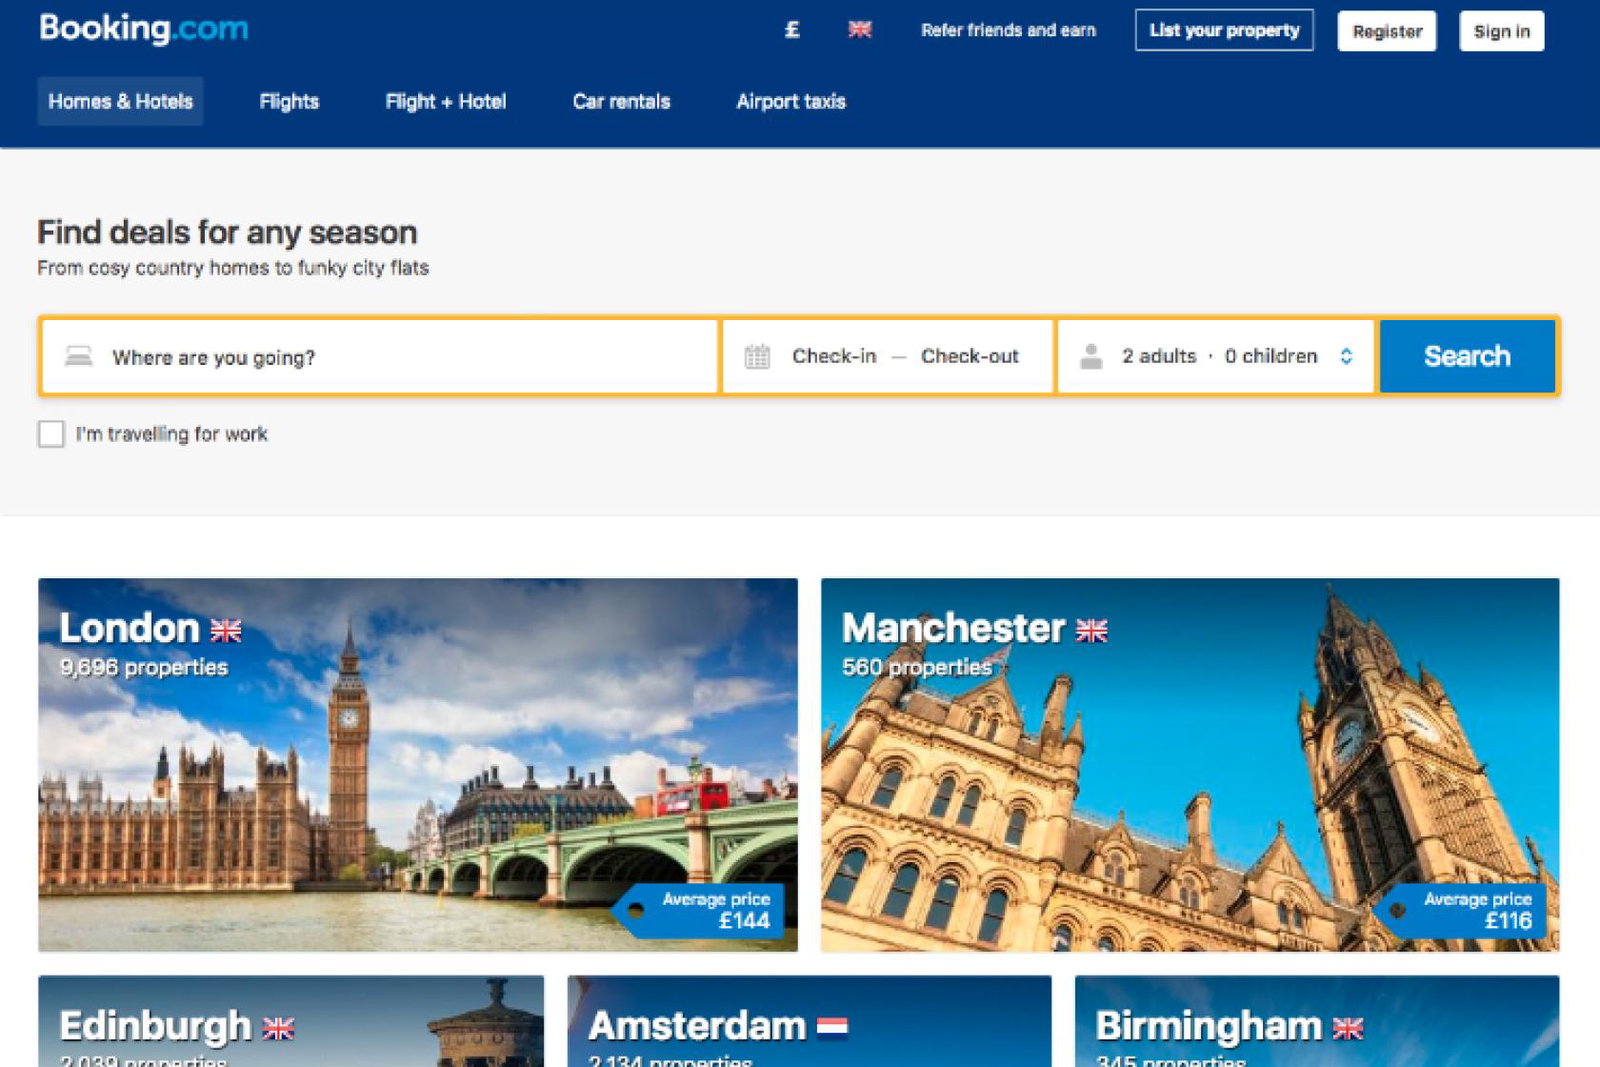This screenshot has width=1600, height=1067.
Task: Click the UK flag beside Manchester
Action: (x=1092, y=630)
